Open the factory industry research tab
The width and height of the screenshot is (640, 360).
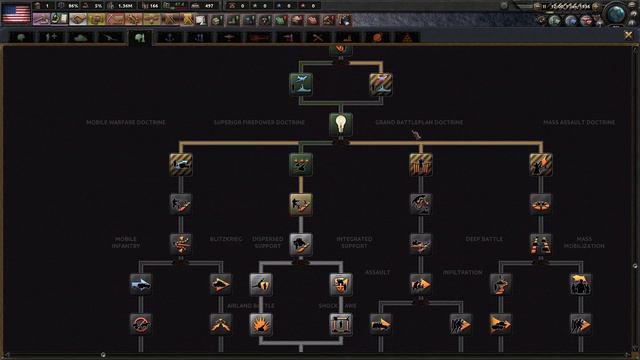click(348, 38)
